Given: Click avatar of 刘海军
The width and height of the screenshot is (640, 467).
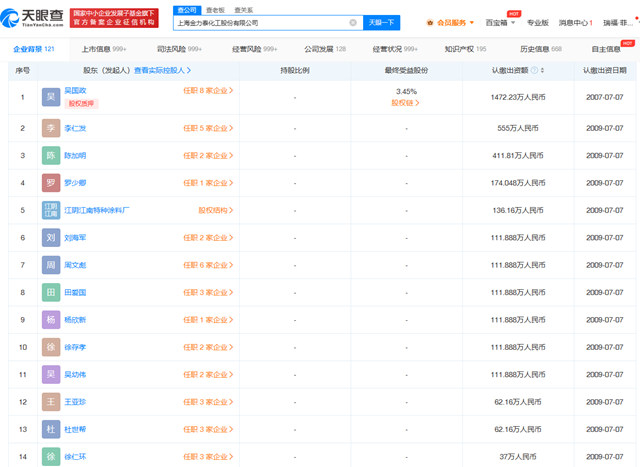Looking at the screenshot, I should point(51,238).
